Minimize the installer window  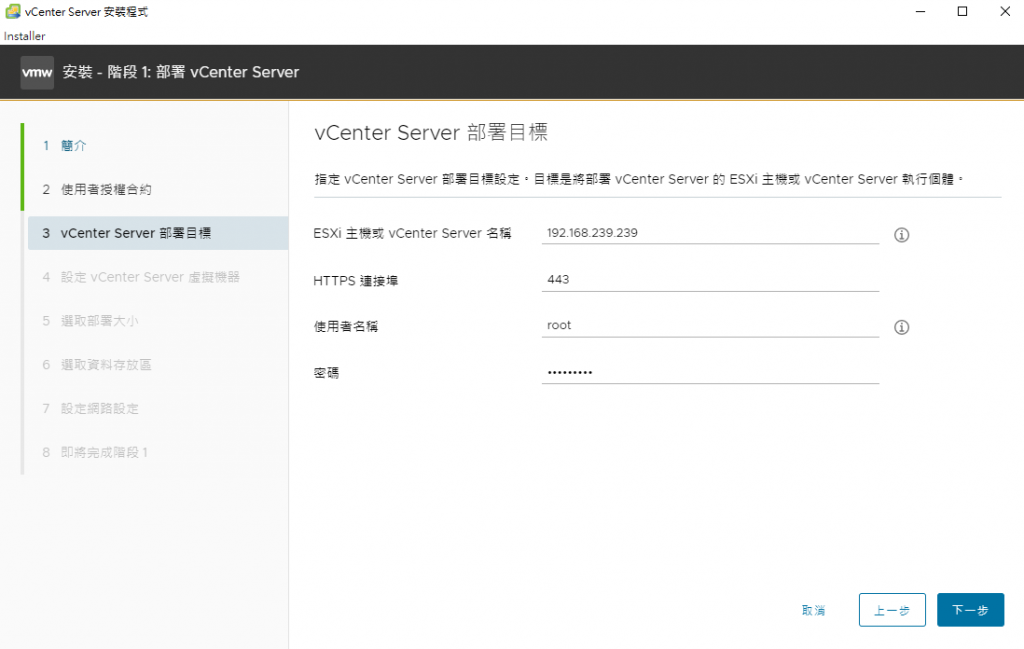coord(920,11)
